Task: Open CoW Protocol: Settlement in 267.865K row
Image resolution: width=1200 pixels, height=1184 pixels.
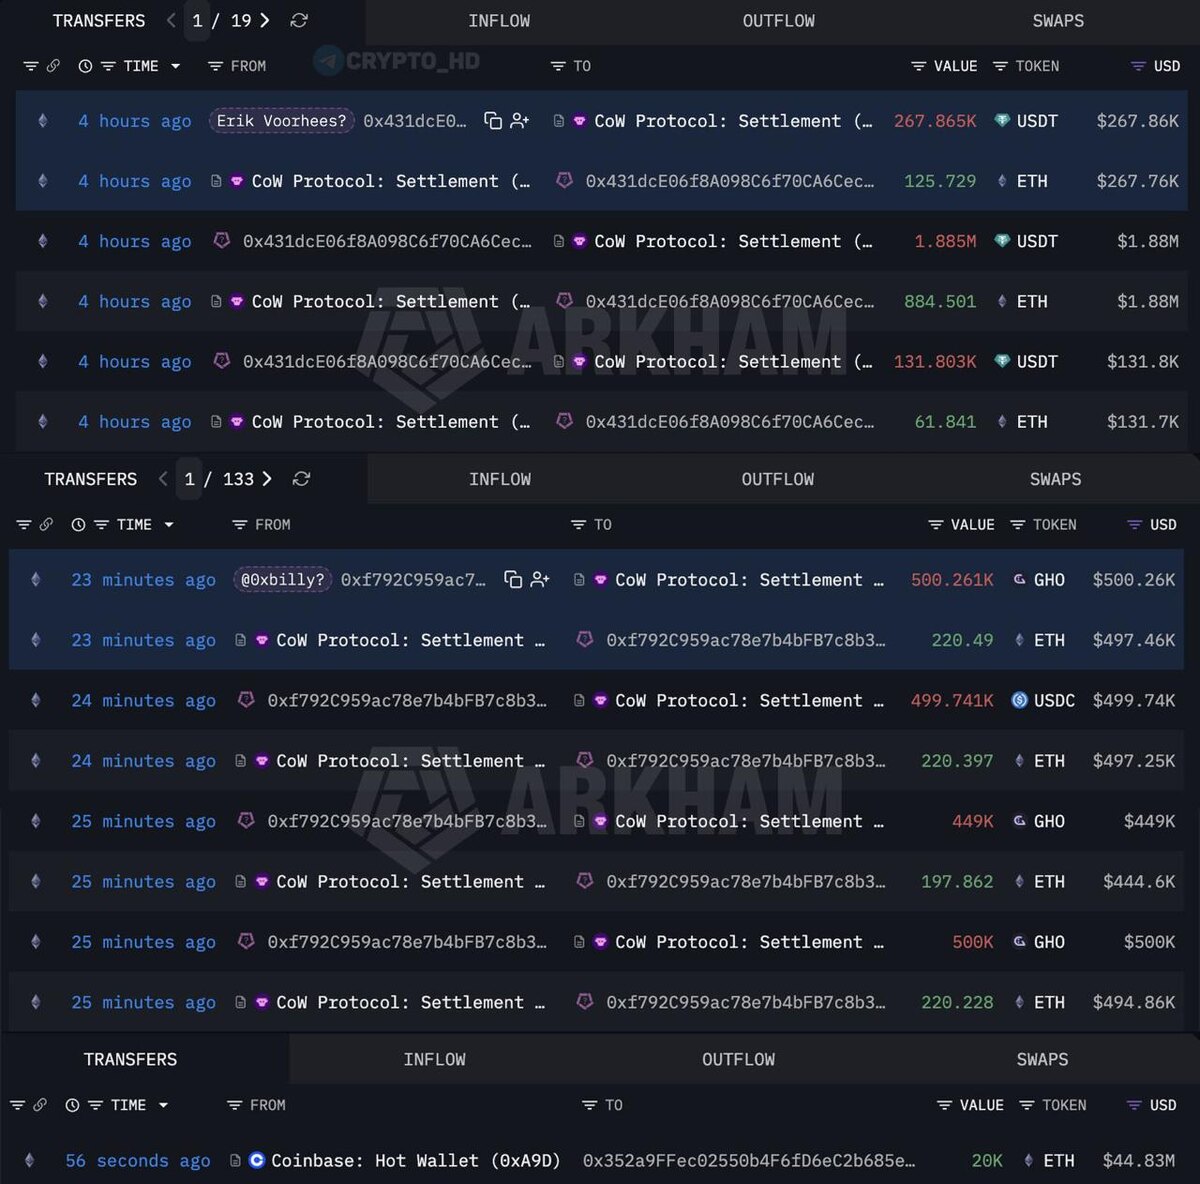Action: (x=733, y=121)
